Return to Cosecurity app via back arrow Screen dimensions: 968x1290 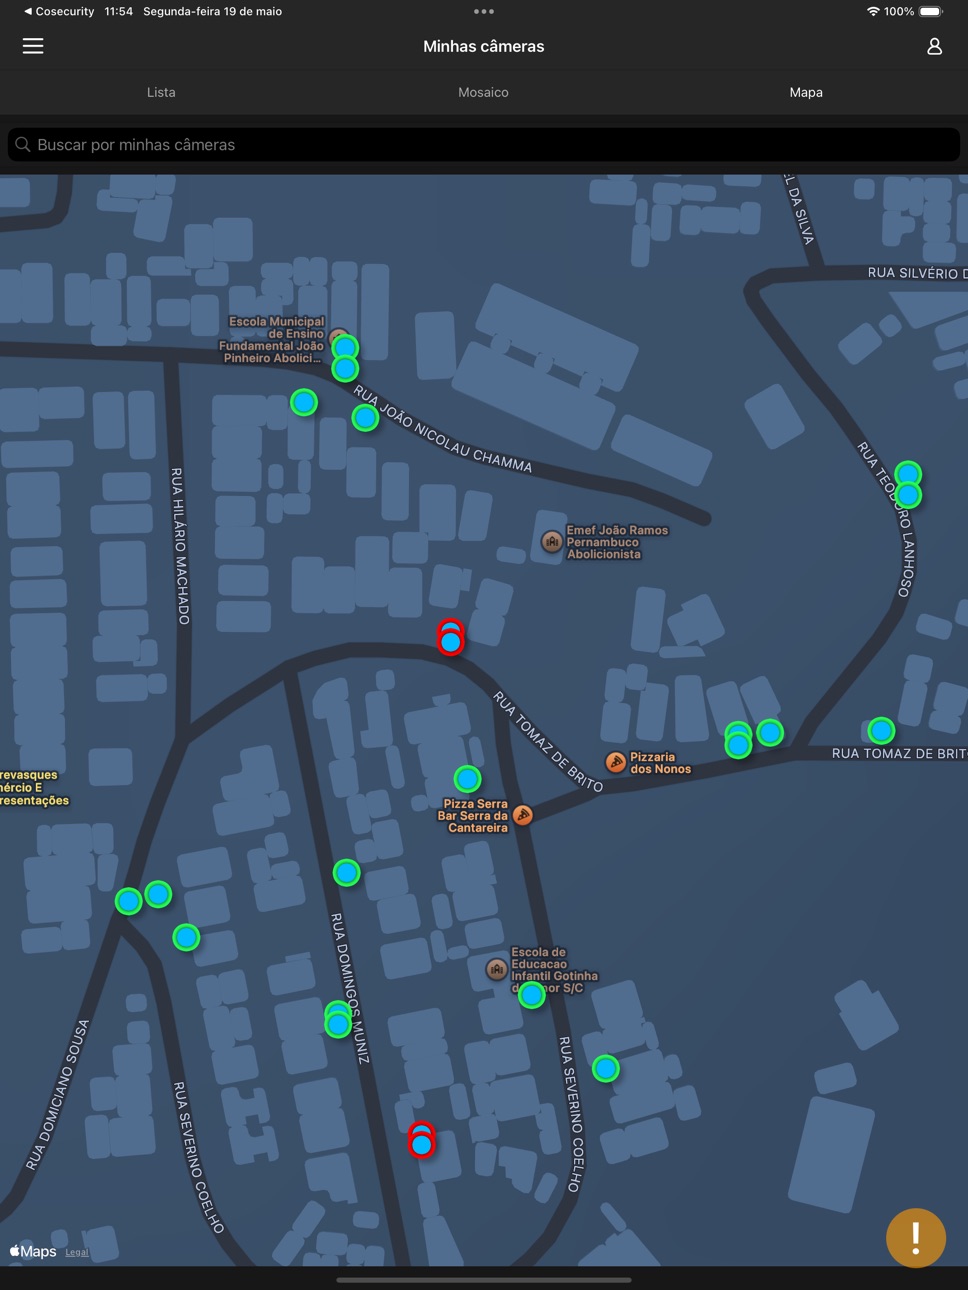tap(58, 12)
